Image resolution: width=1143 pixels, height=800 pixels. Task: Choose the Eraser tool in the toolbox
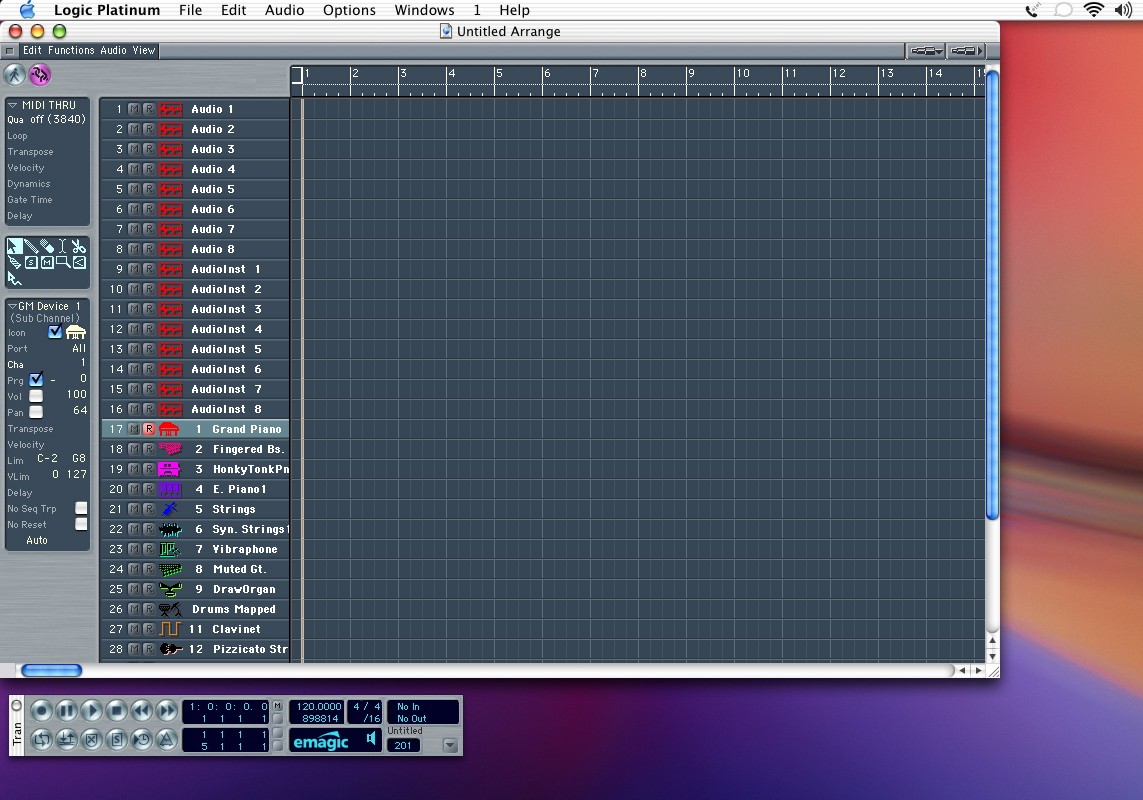[x=46, y=246]
